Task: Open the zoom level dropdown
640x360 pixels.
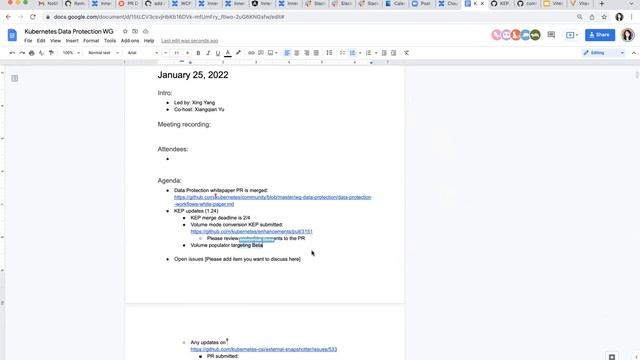Action: point(71,53)
